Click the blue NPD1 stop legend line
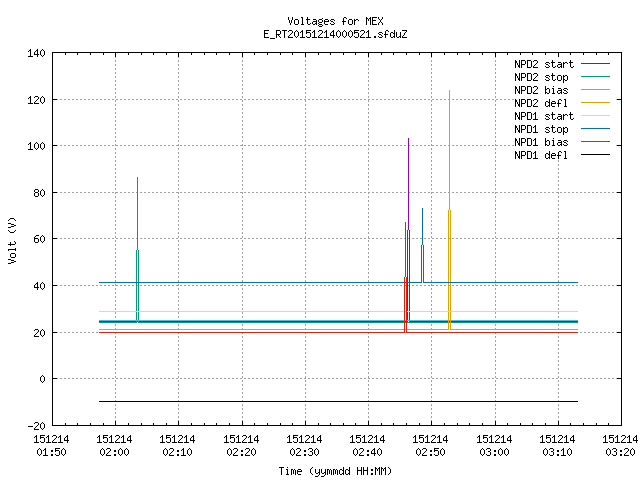Image resolution: width=640 pixels, height=480 pixels. click(x=595, y=129)
